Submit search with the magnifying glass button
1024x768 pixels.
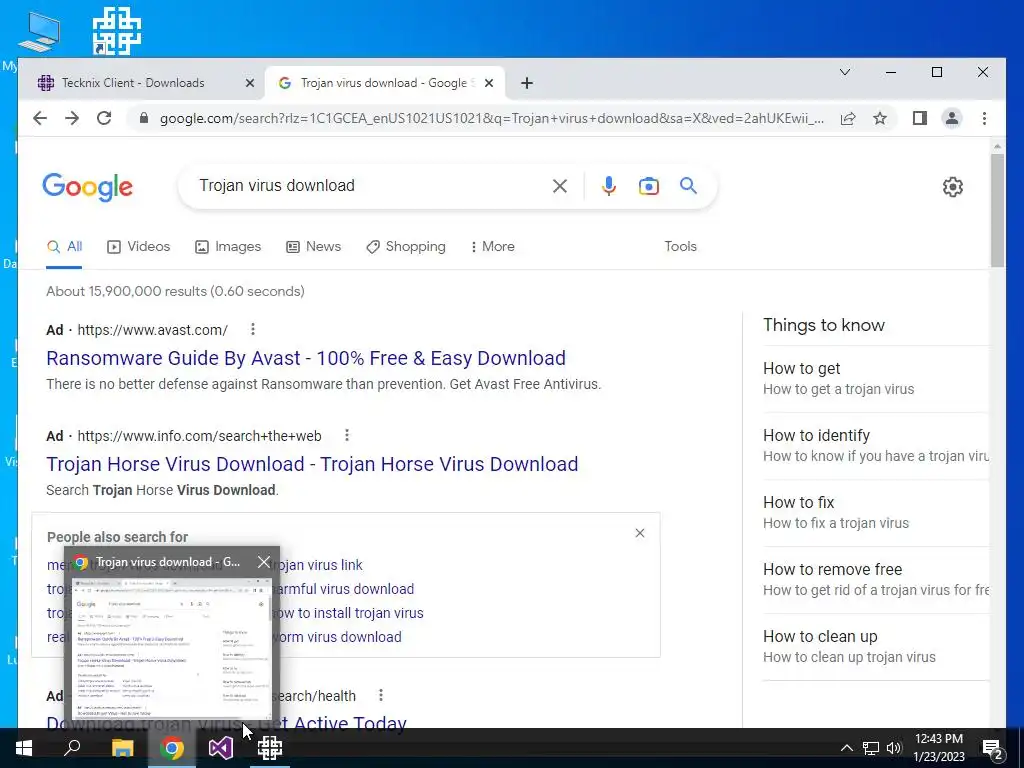[688, 186]
